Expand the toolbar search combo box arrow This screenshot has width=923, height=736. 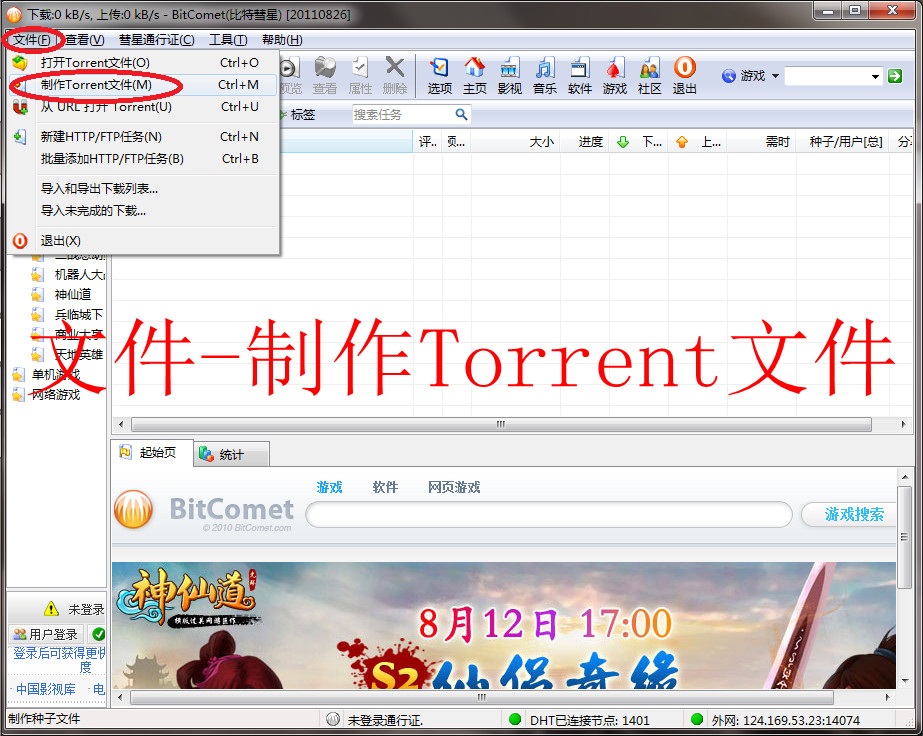(875, 77)
